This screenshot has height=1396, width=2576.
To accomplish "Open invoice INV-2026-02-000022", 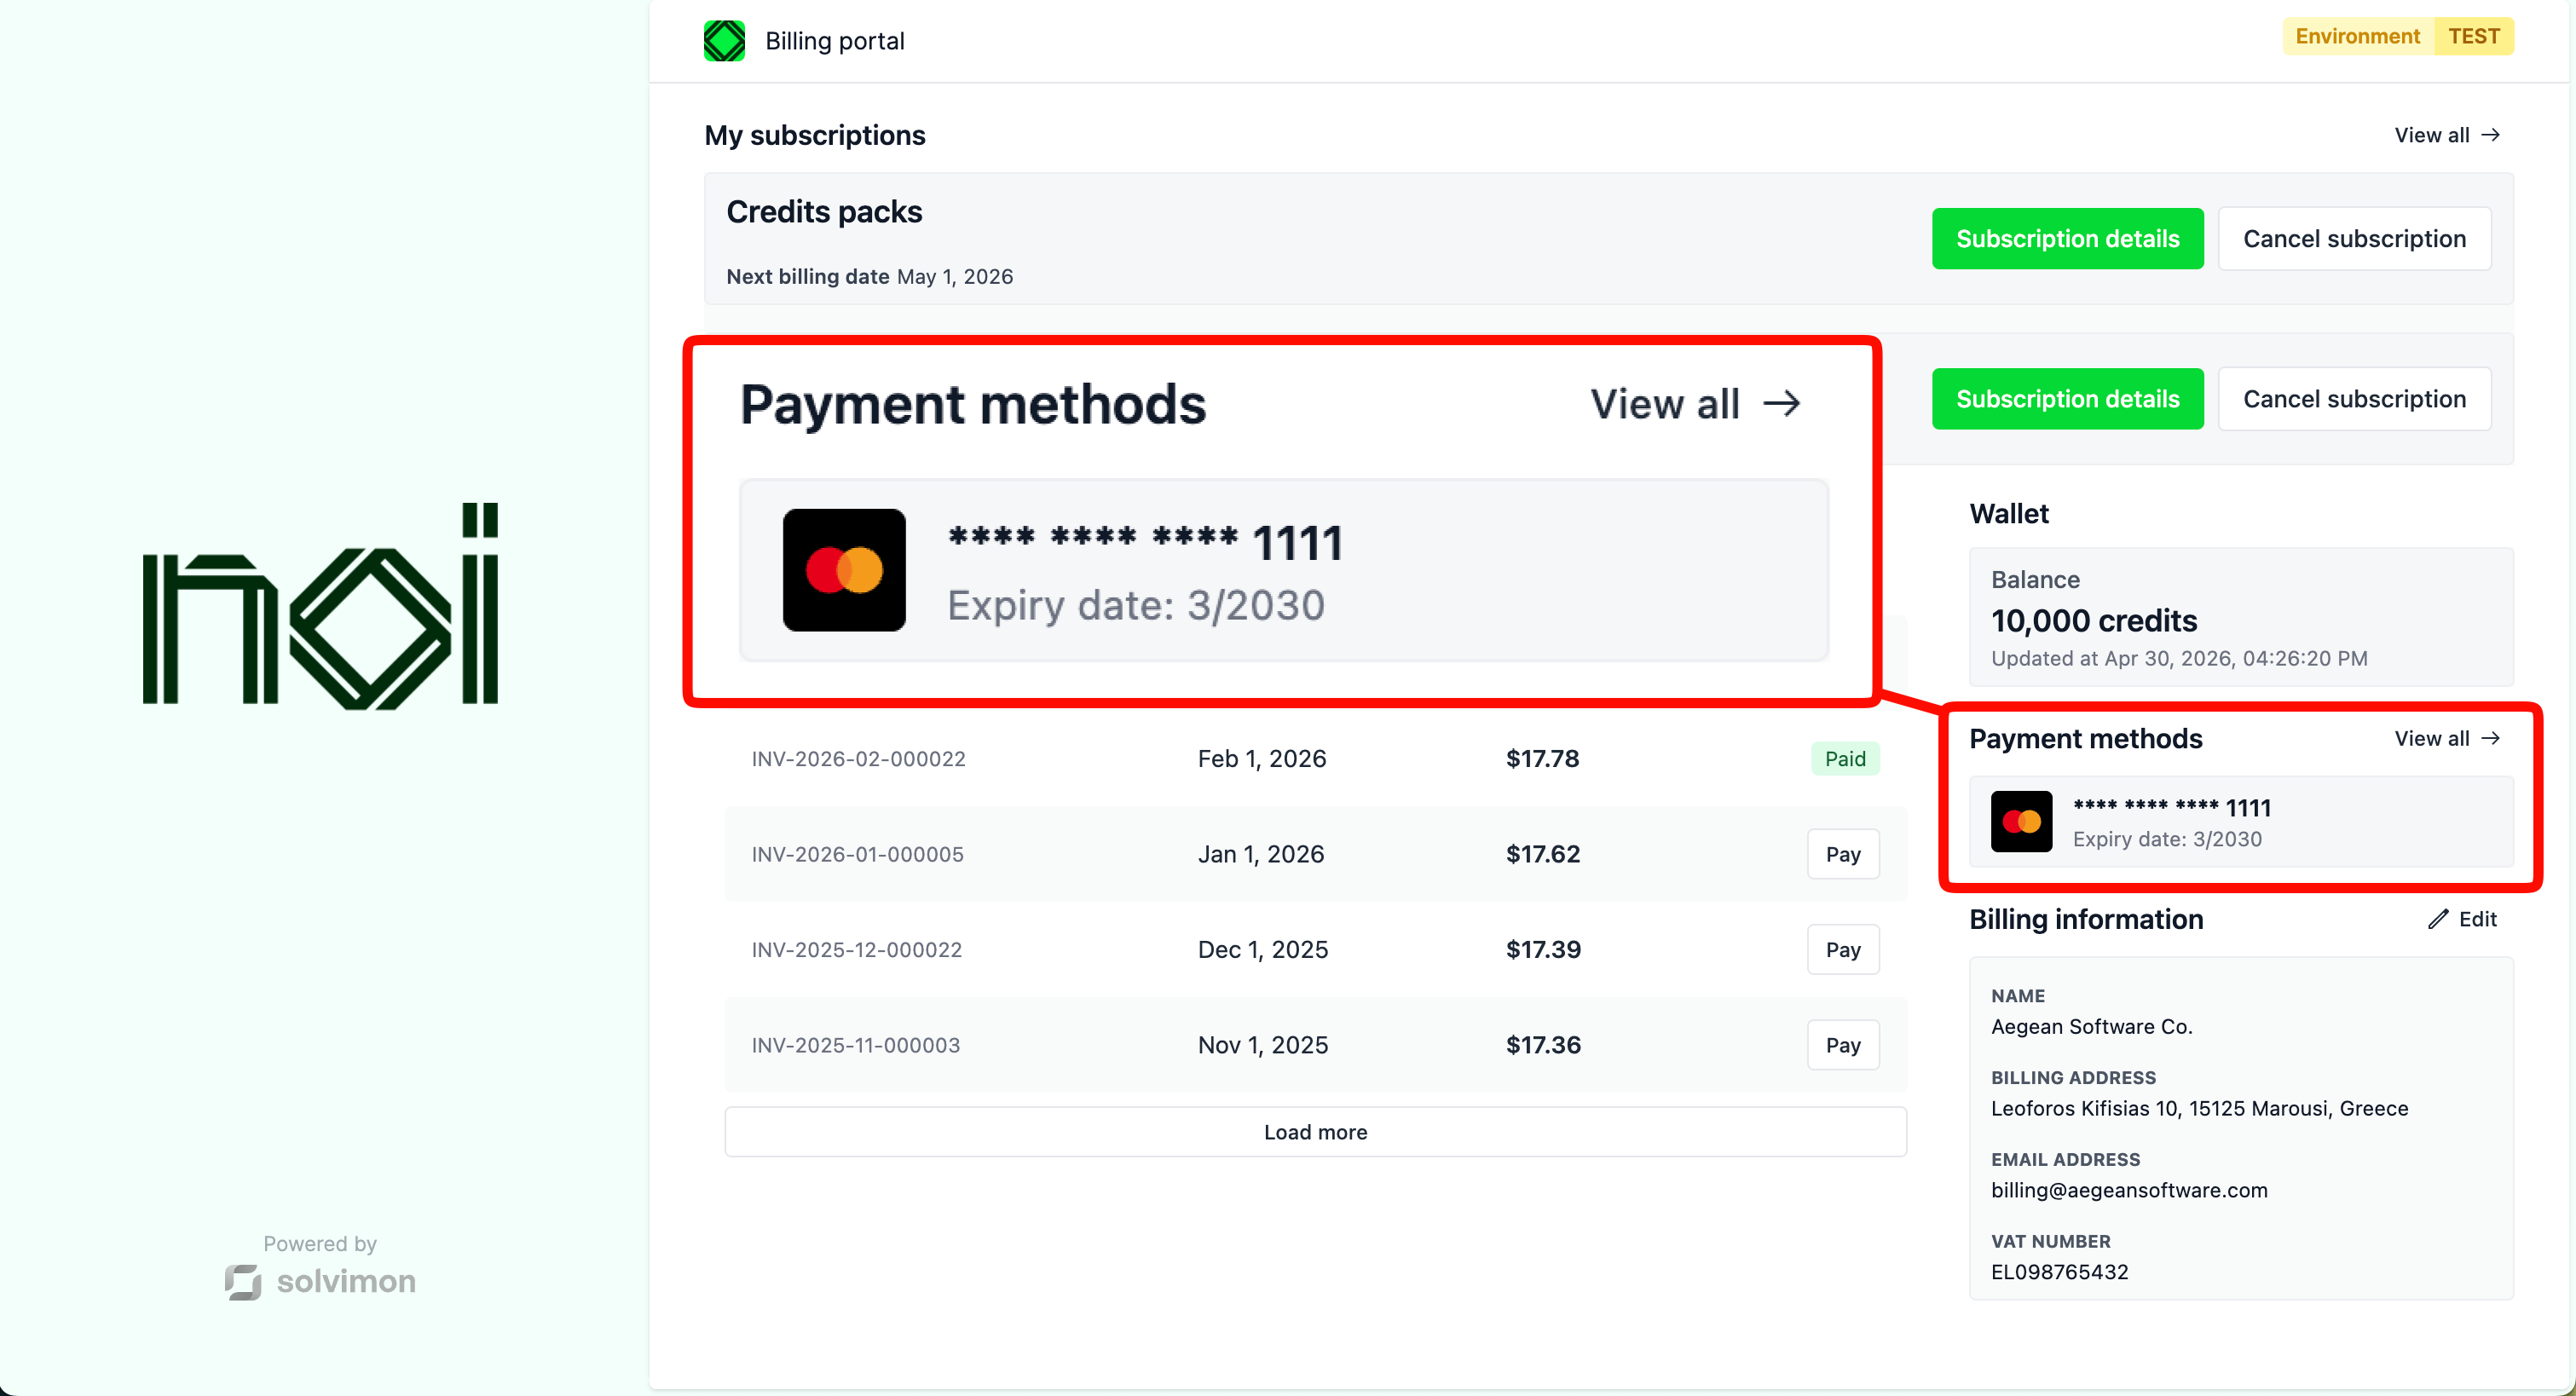I will click(x=858, y=759).
